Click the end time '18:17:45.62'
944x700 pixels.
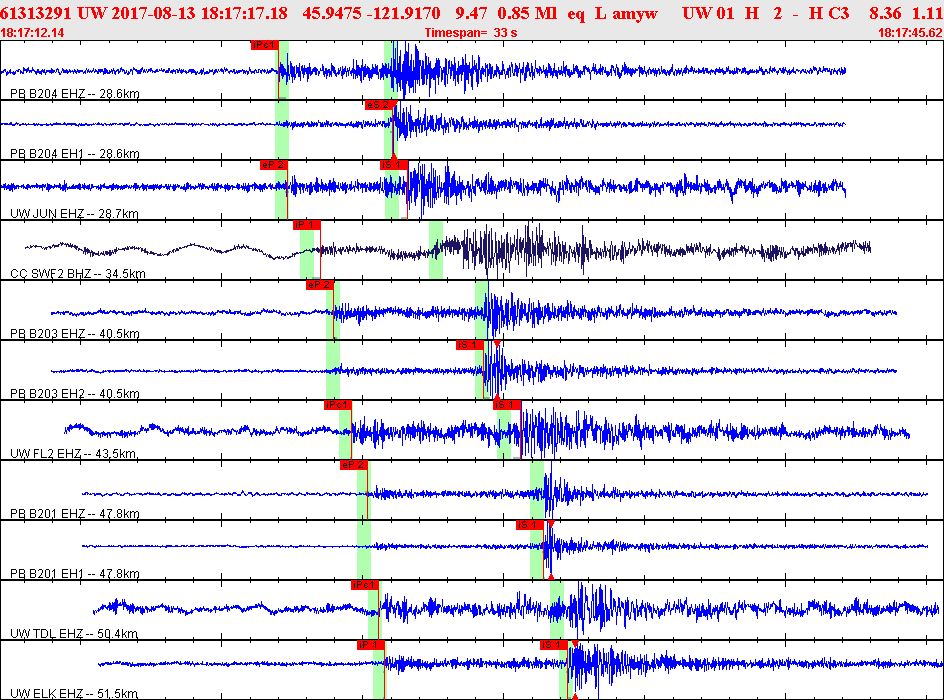[x=910, y=33]
